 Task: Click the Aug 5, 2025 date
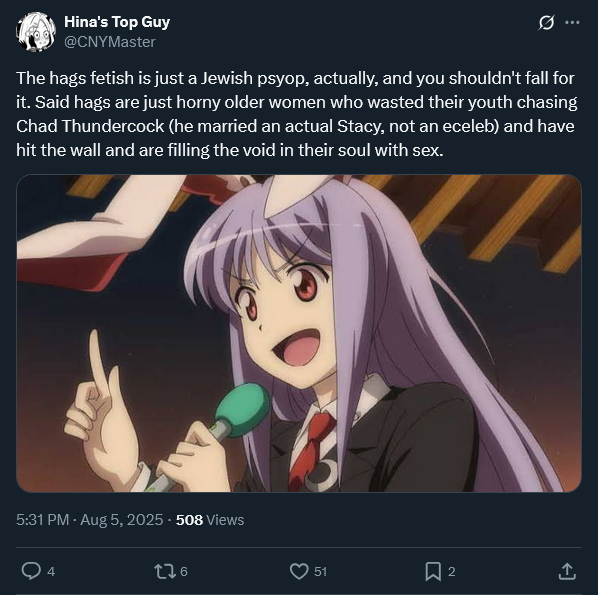[x=122, y=520]
